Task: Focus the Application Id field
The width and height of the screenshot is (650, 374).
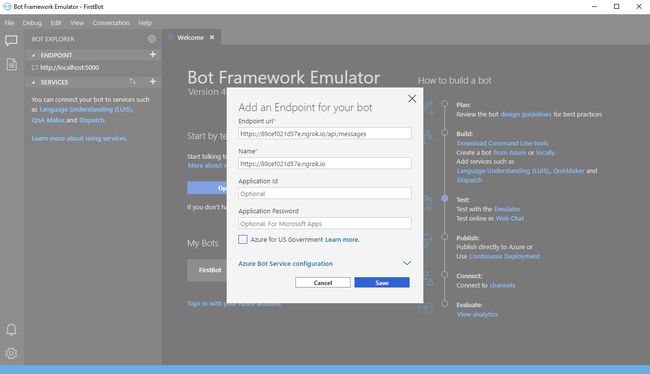Action: click(x=325, y=193)
